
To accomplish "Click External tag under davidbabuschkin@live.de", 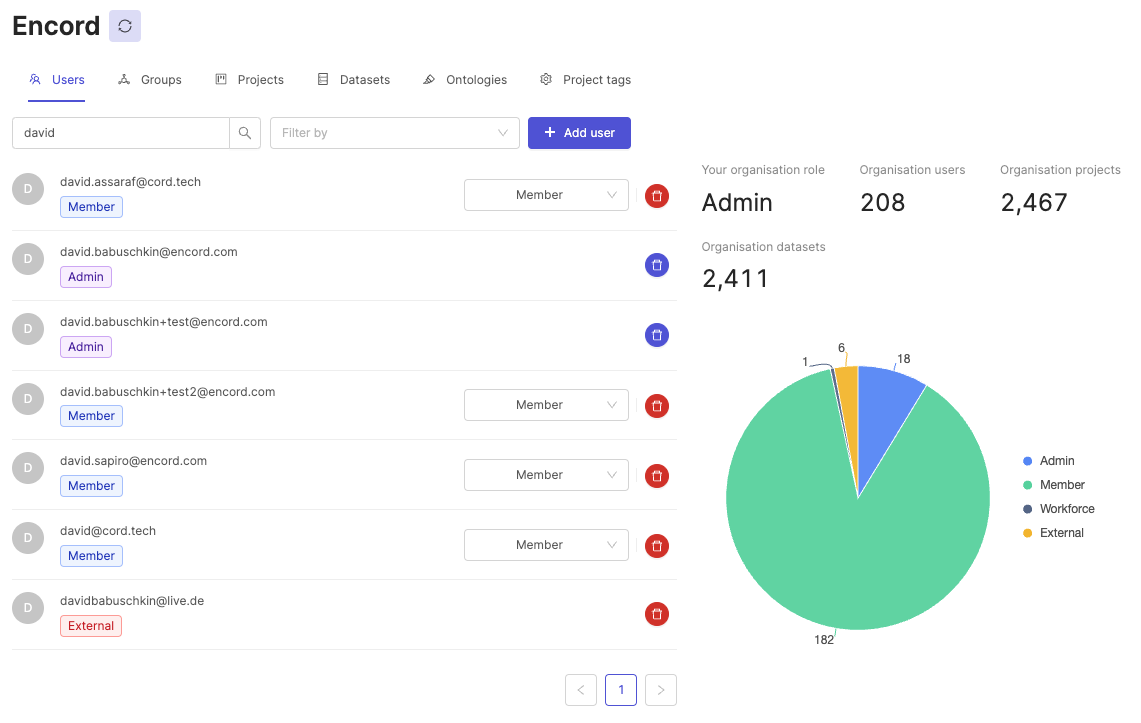I will 91,626.
